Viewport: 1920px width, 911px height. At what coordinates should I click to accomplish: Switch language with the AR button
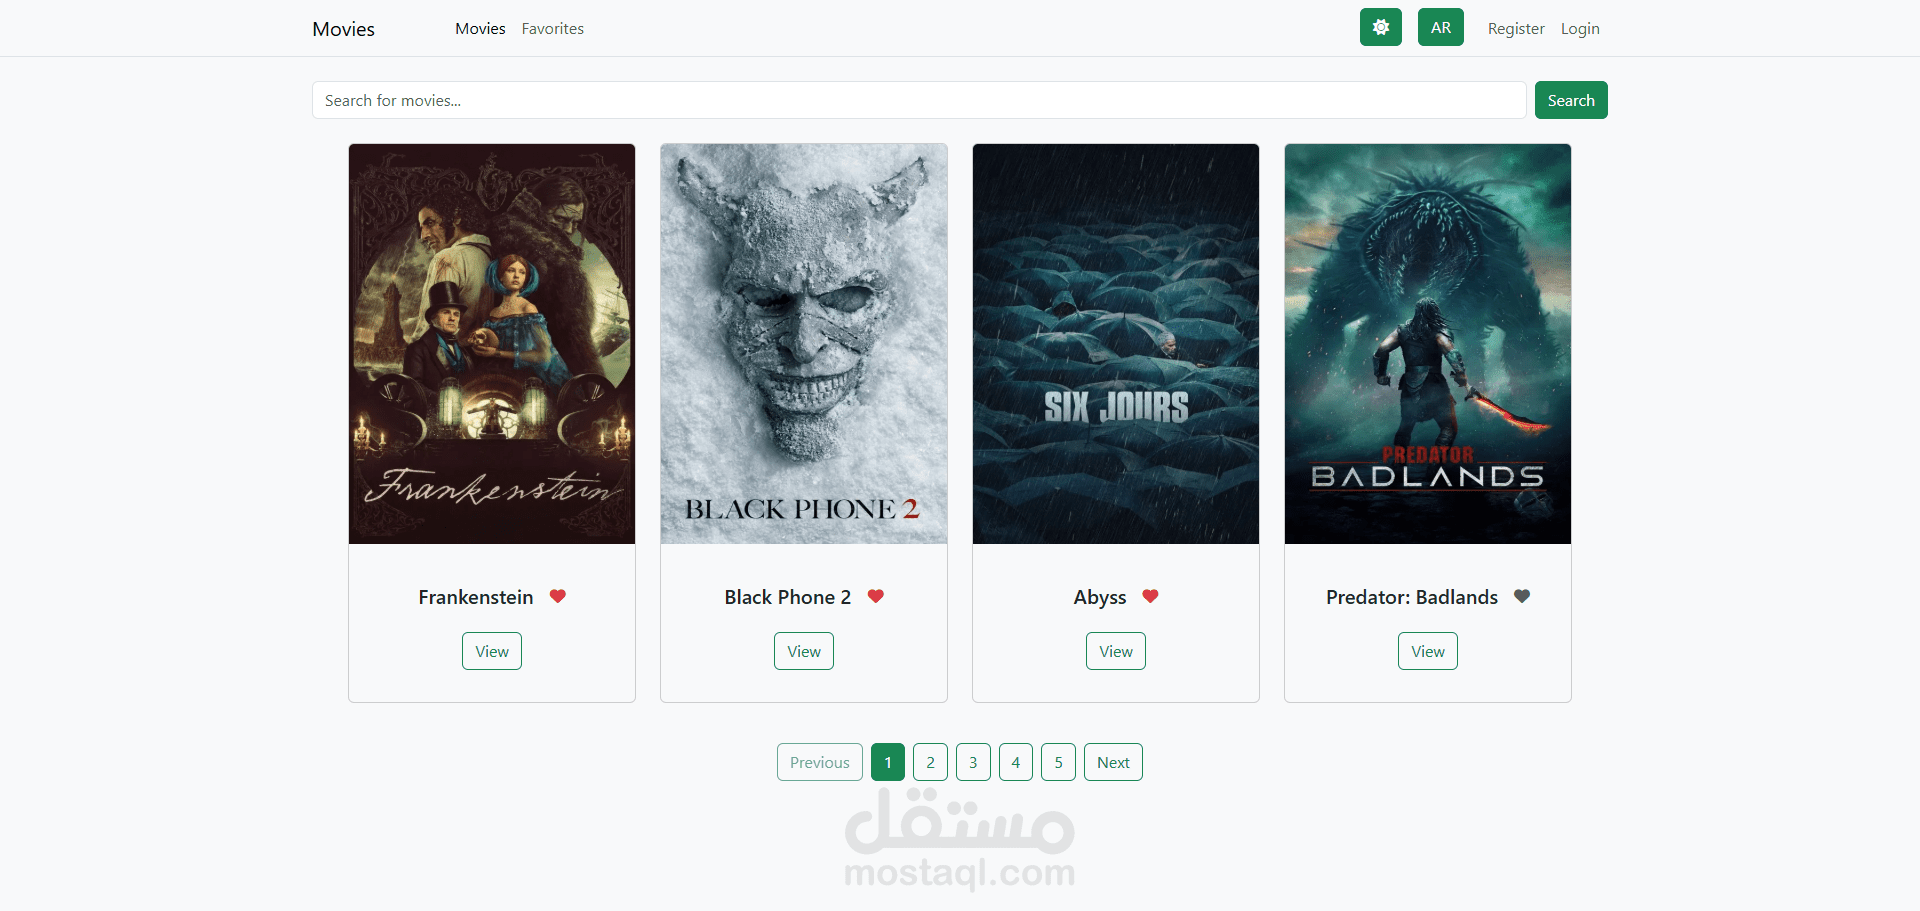point(1440,27)
